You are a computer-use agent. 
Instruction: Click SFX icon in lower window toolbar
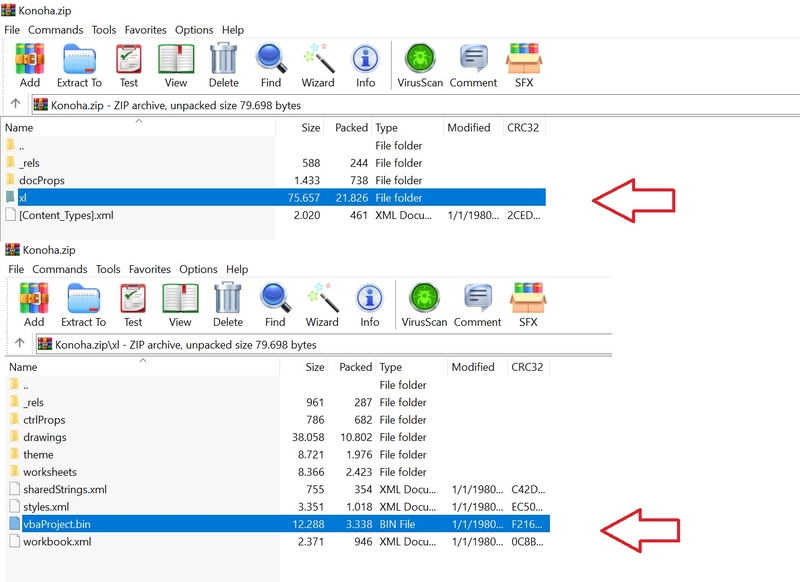coord(528,305)
